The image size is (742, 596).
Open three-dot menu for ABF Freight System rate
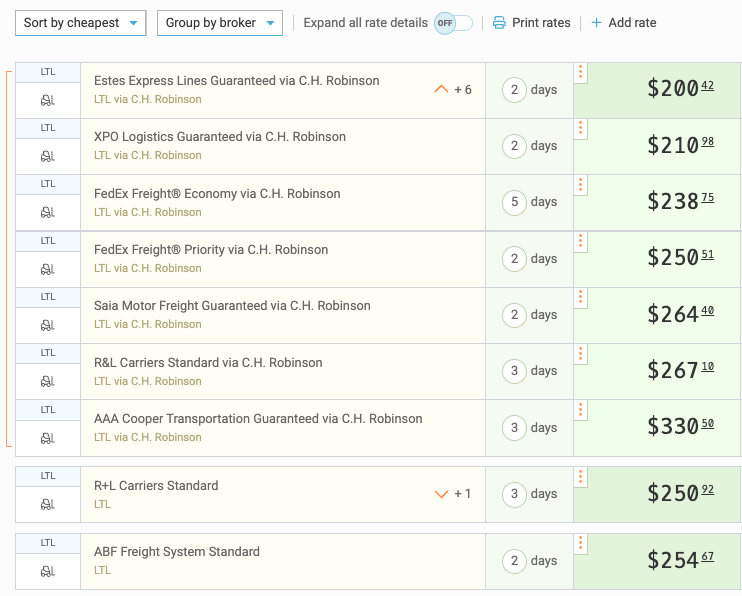click(581, 544)
